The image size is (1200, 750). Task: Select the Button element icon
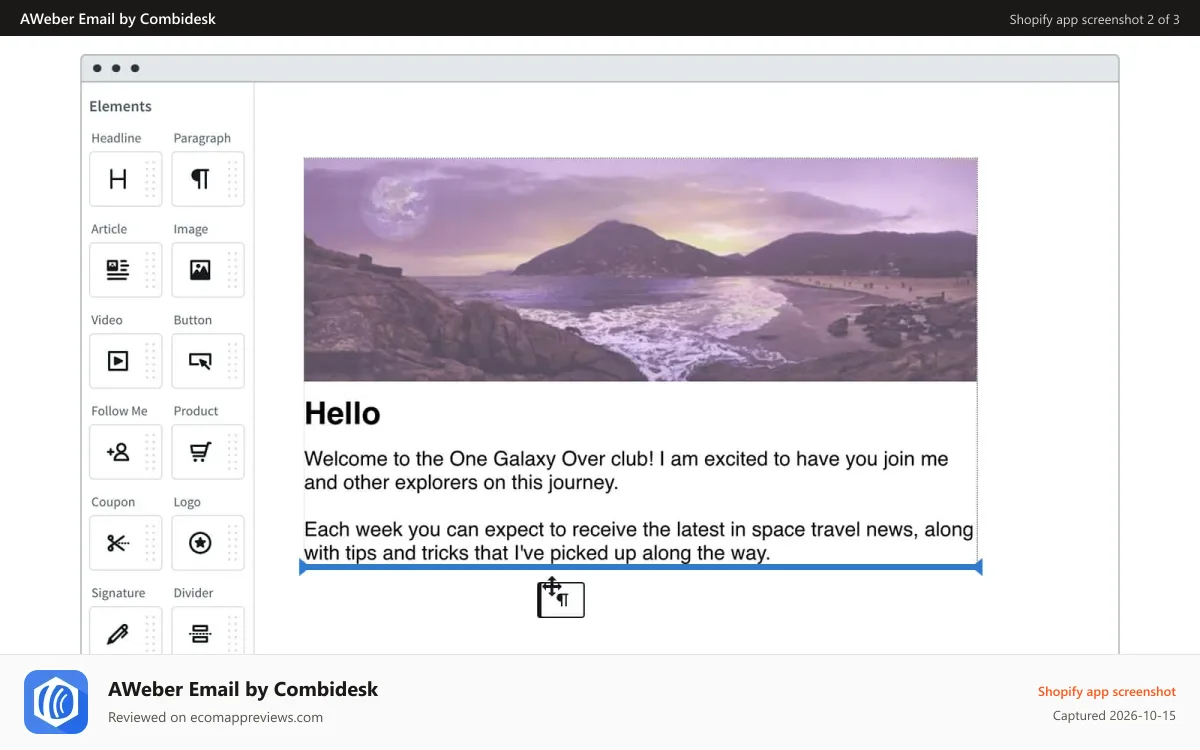[x=200, y=361]
